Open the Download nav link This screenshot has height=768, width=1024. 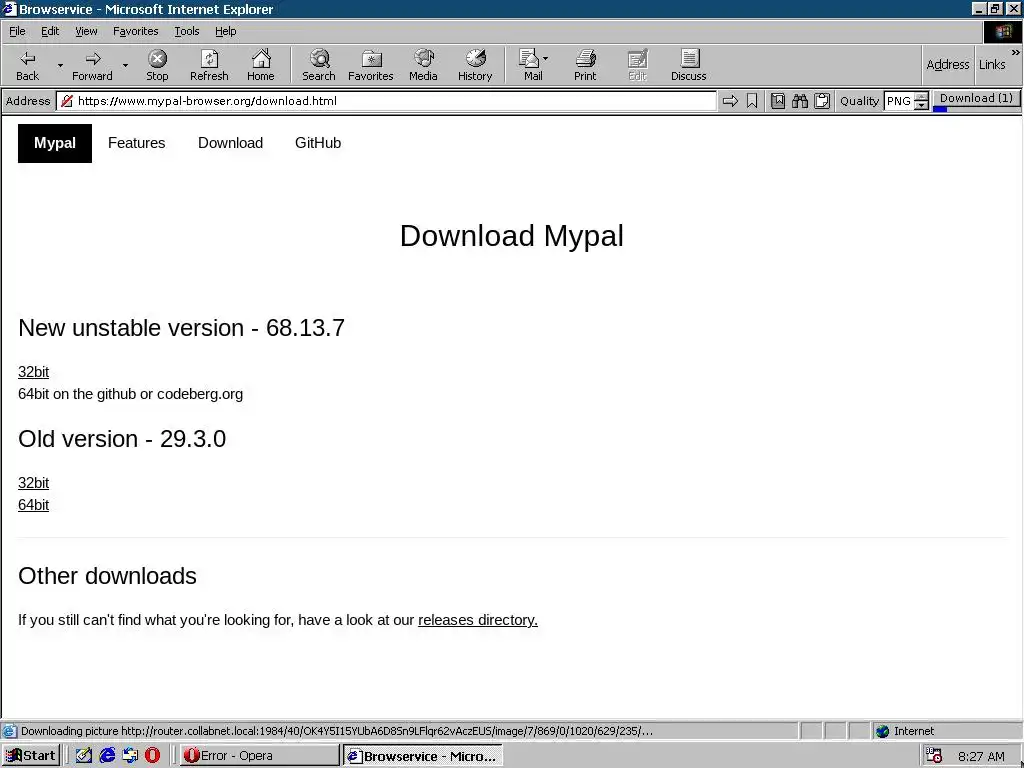(231, 143)
